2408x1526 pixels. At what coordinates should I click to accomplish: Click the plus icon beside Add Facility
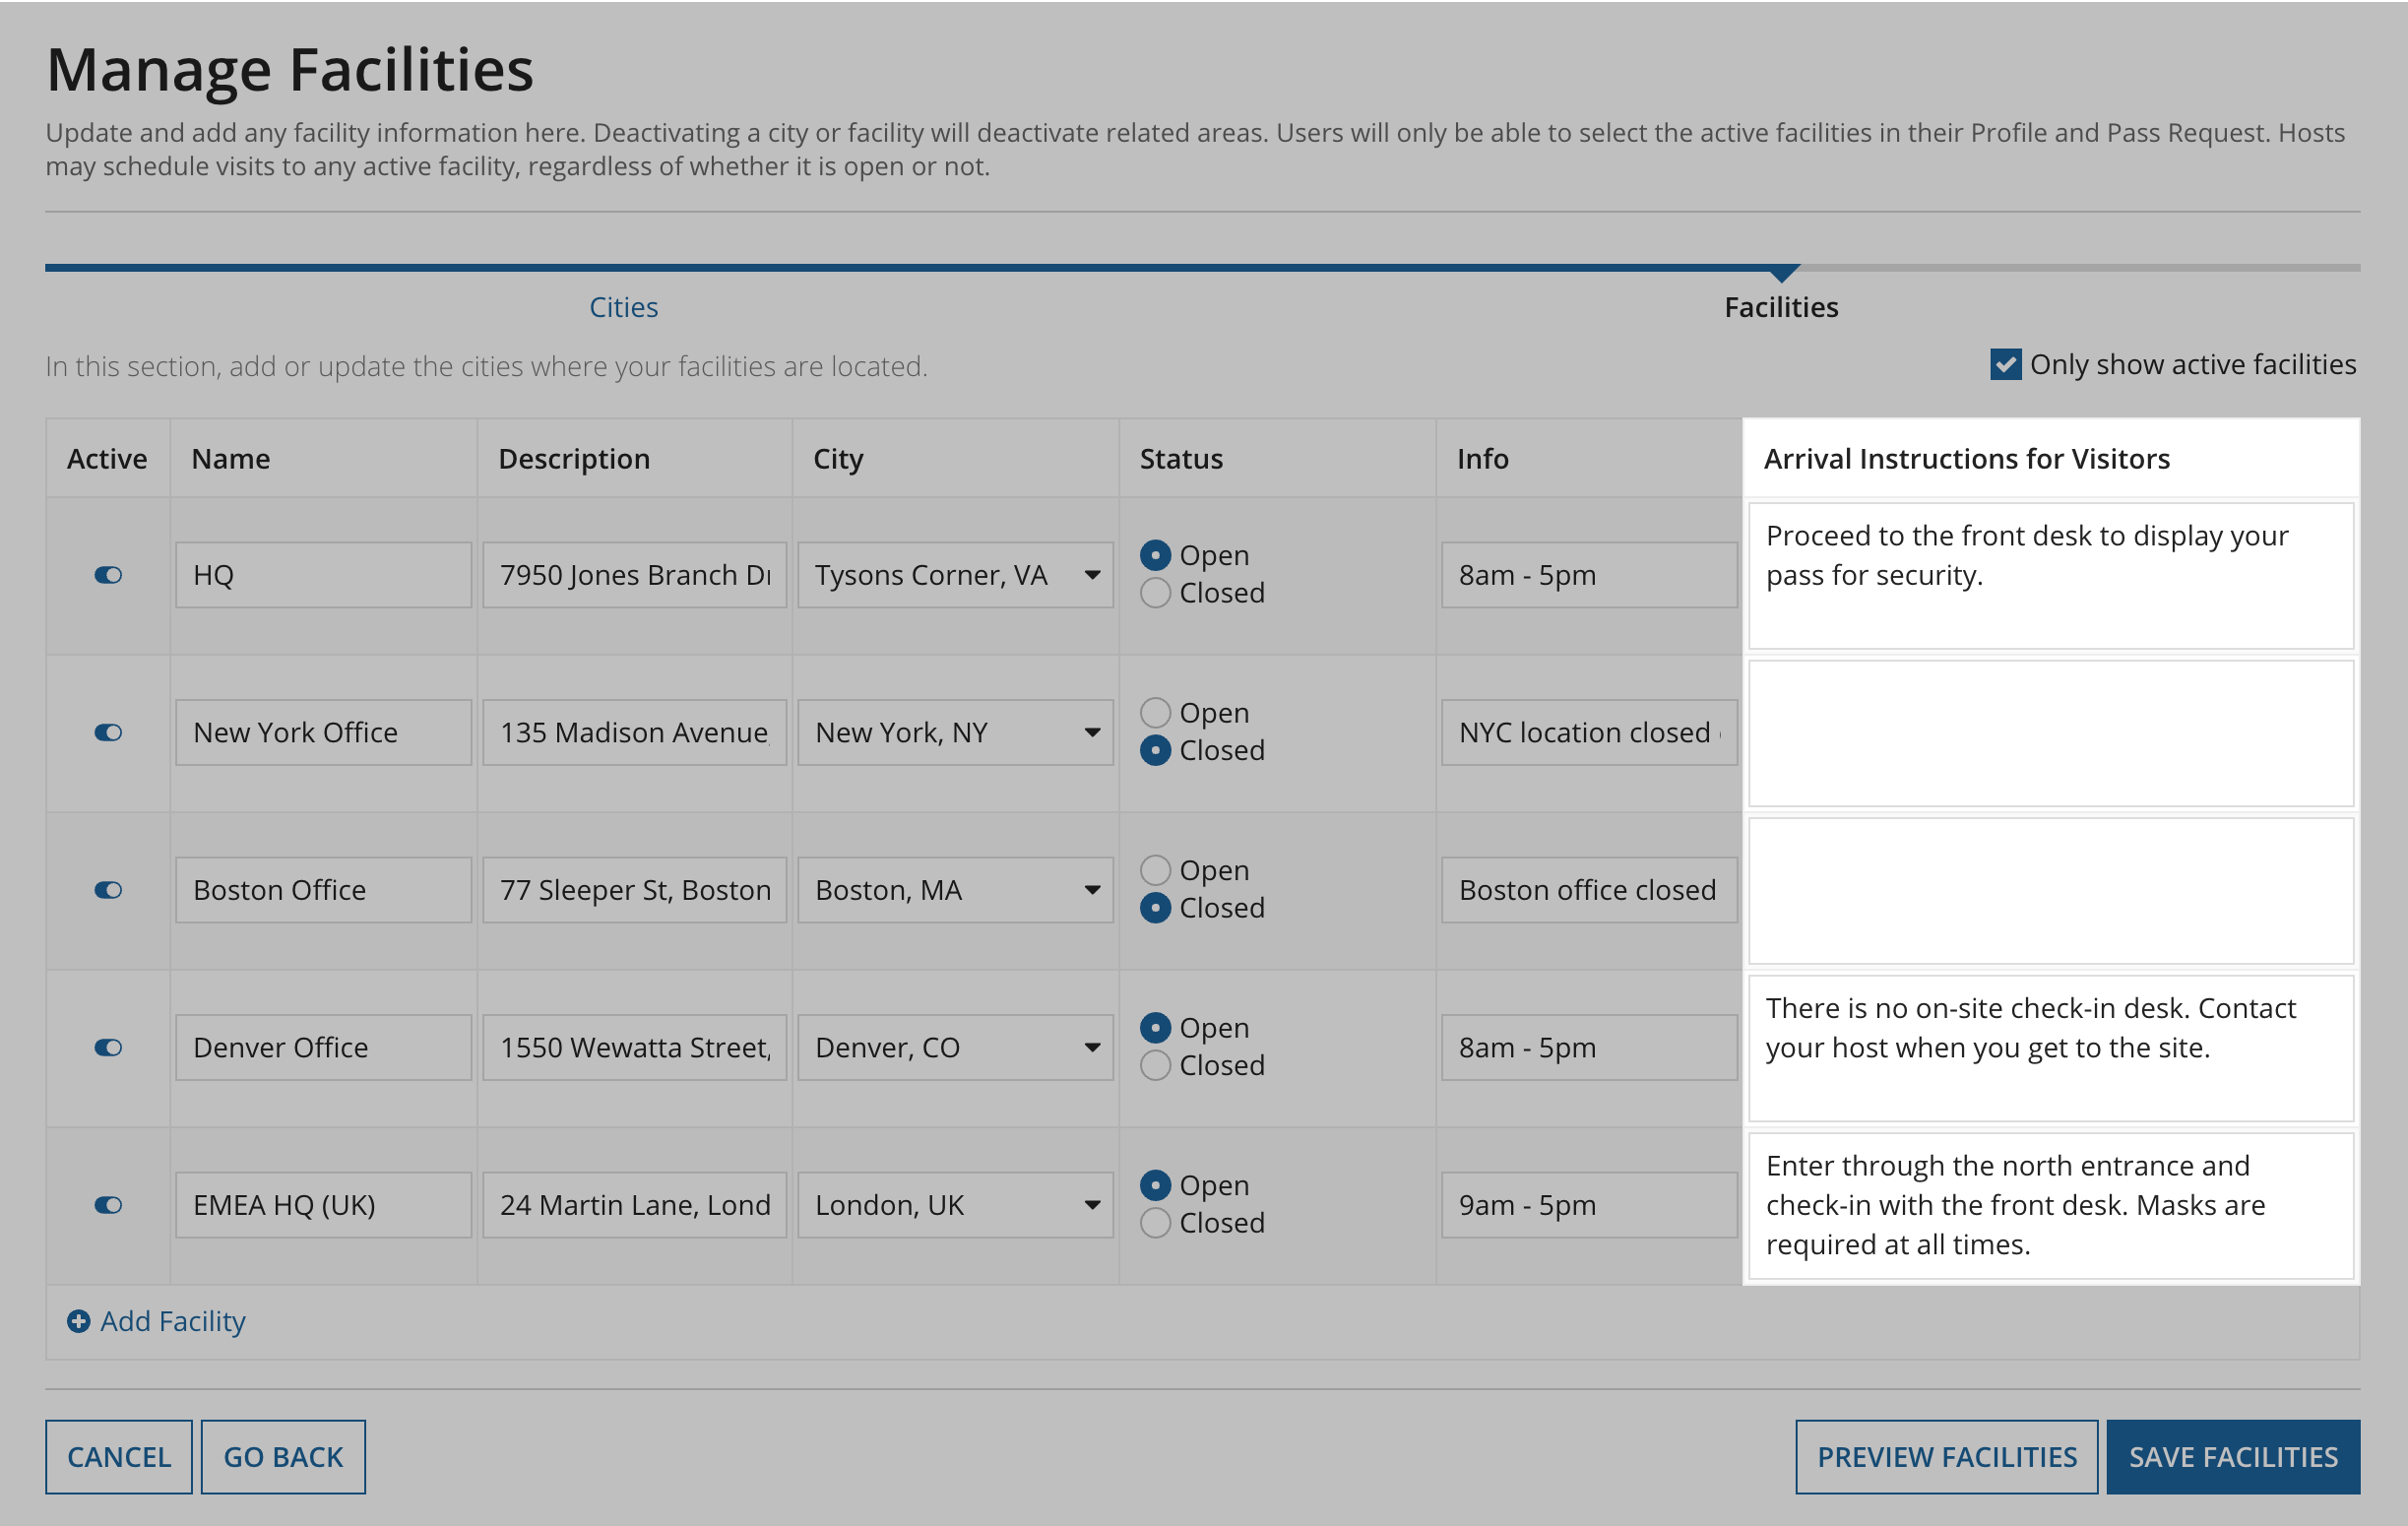click(78, 1321)
